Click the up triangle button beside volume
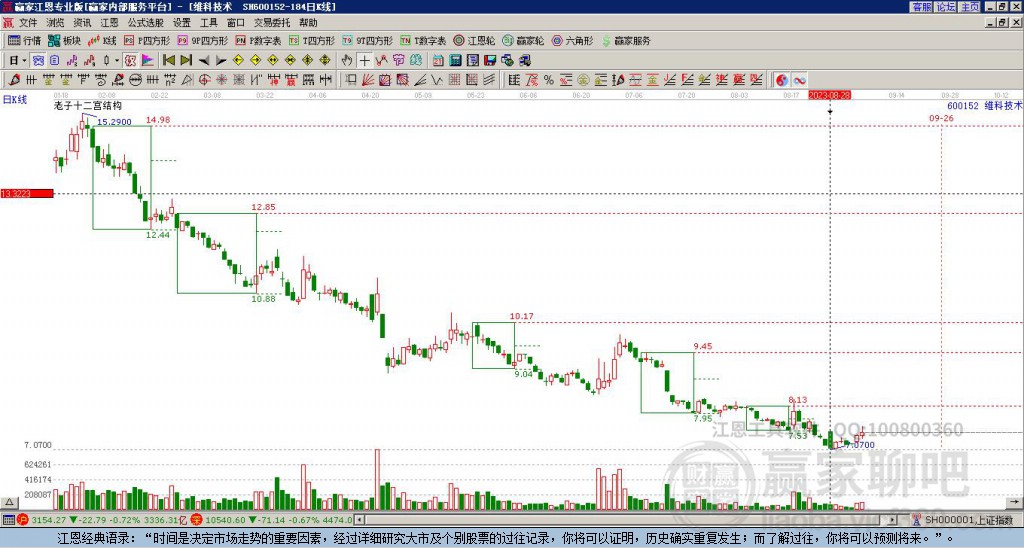The width and height of the screenshot is (1024, 548). tap(9, 502)
